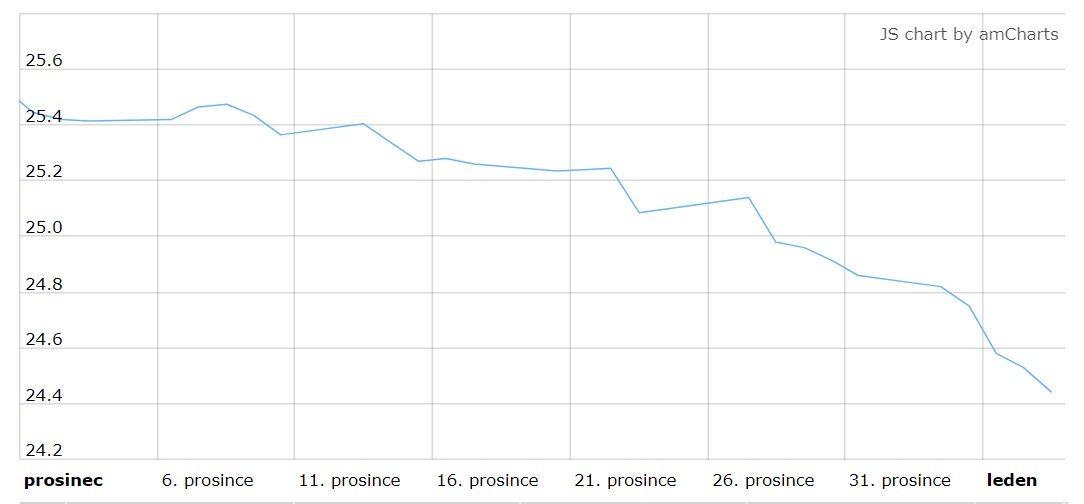Click the 24.2 y-axis value label
This screenshot has height=504, width=1084.
click(x=44, y=451)
